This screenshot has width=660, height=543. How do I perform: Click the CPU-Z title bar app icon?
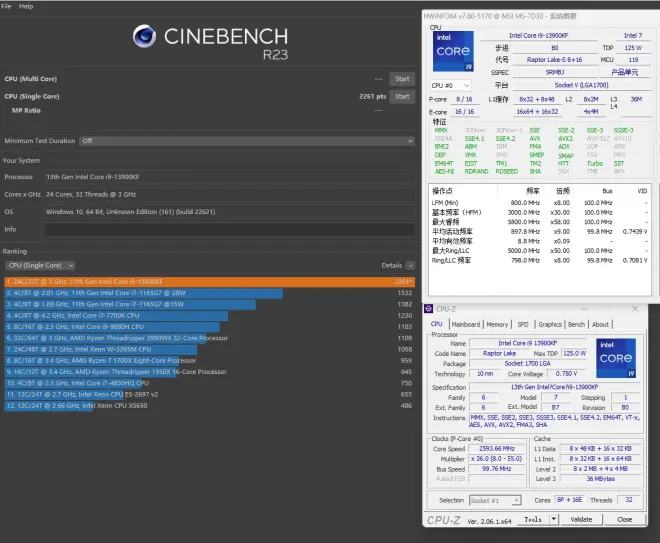click(x=430, y=309)
